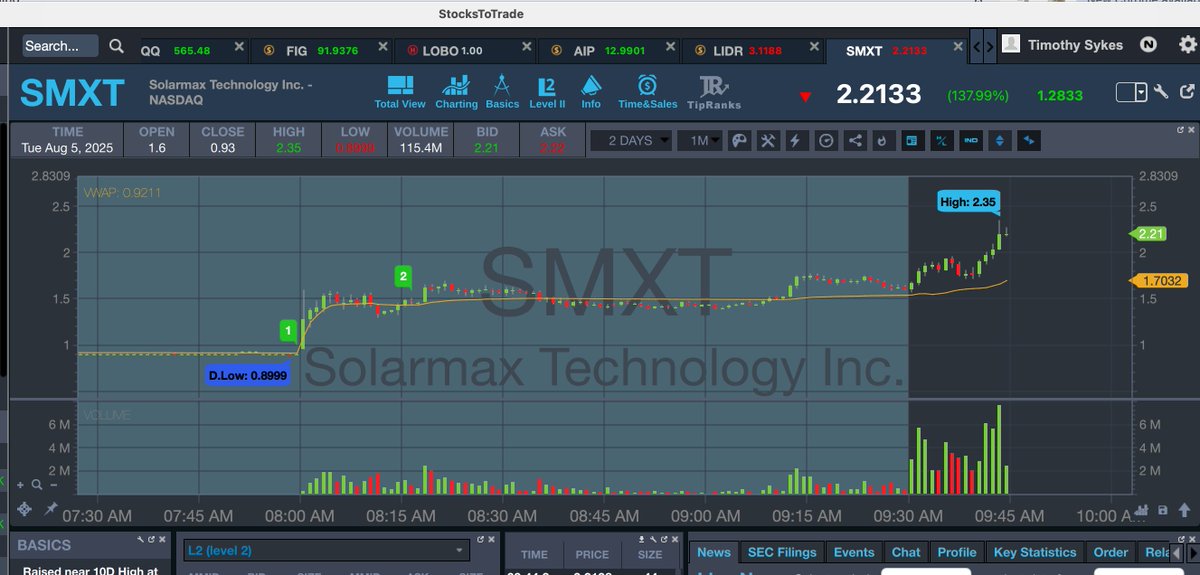This screenshot has height=575, width=1200.
Task: Click the save icon at chart bottom-right
Action: pyautogui.click(x=1162, y=510)
